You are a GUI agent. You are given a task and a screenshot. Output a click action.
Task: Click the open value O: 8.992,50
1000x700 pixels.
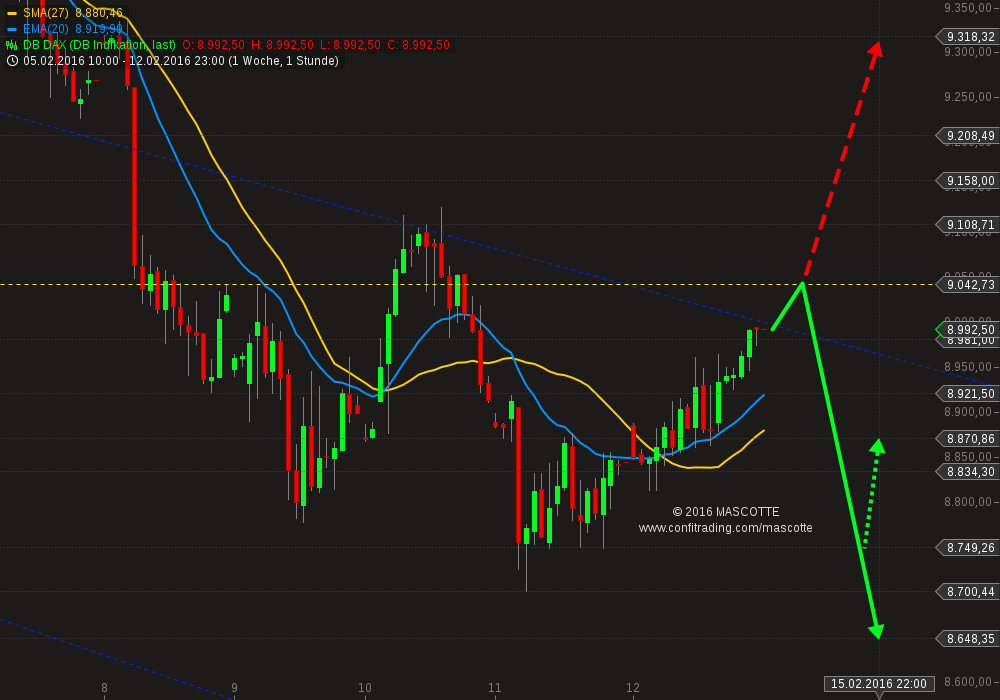coord(213,45)
